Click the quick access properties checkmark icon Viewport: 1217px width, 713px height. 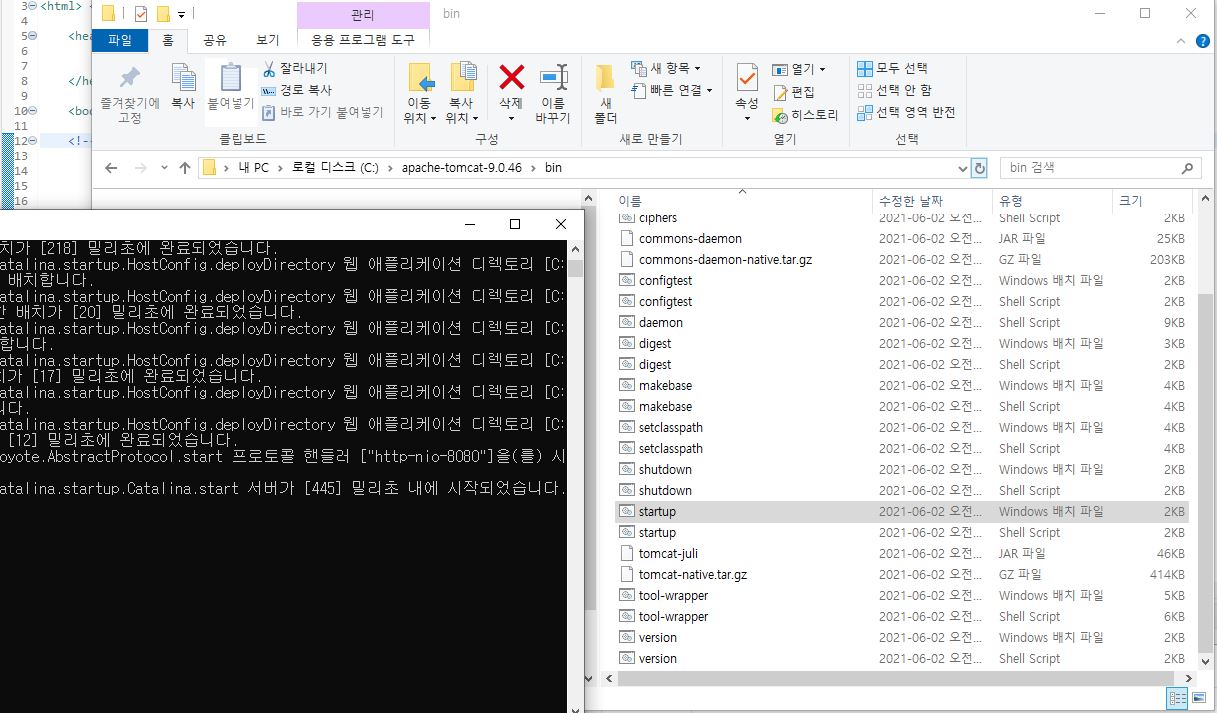click(140, 14)
